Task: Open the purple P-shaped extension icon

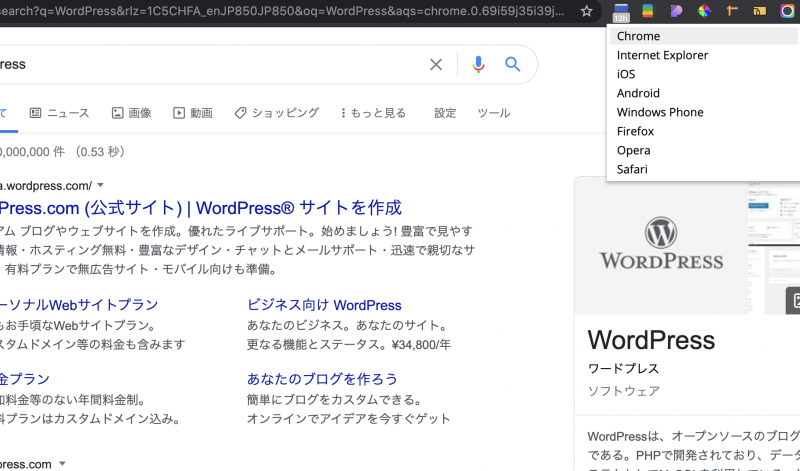Action: [676, 11]
